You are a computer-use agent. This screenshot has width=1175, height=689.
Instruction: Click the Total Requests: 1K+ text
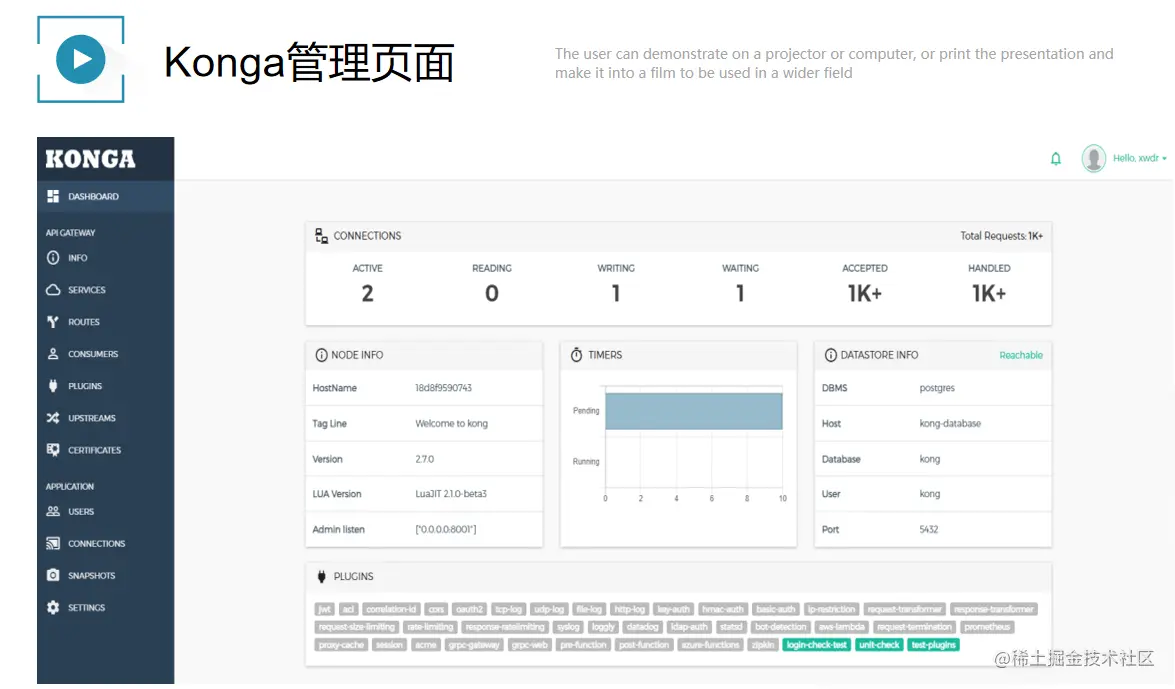[x=1001, y=236]
